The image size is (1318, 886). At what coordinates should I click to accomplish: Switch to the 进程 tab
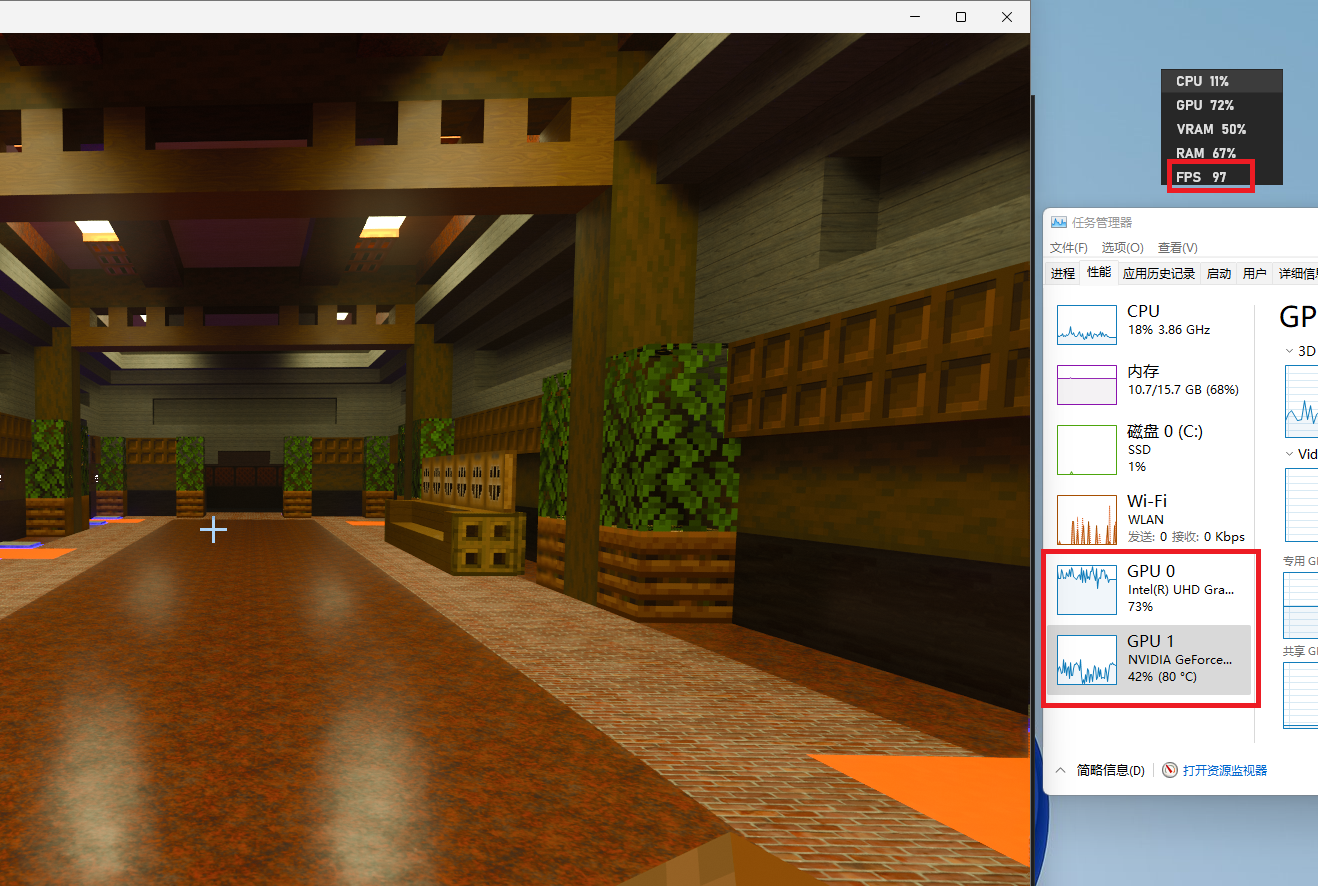pos(1063,273)
